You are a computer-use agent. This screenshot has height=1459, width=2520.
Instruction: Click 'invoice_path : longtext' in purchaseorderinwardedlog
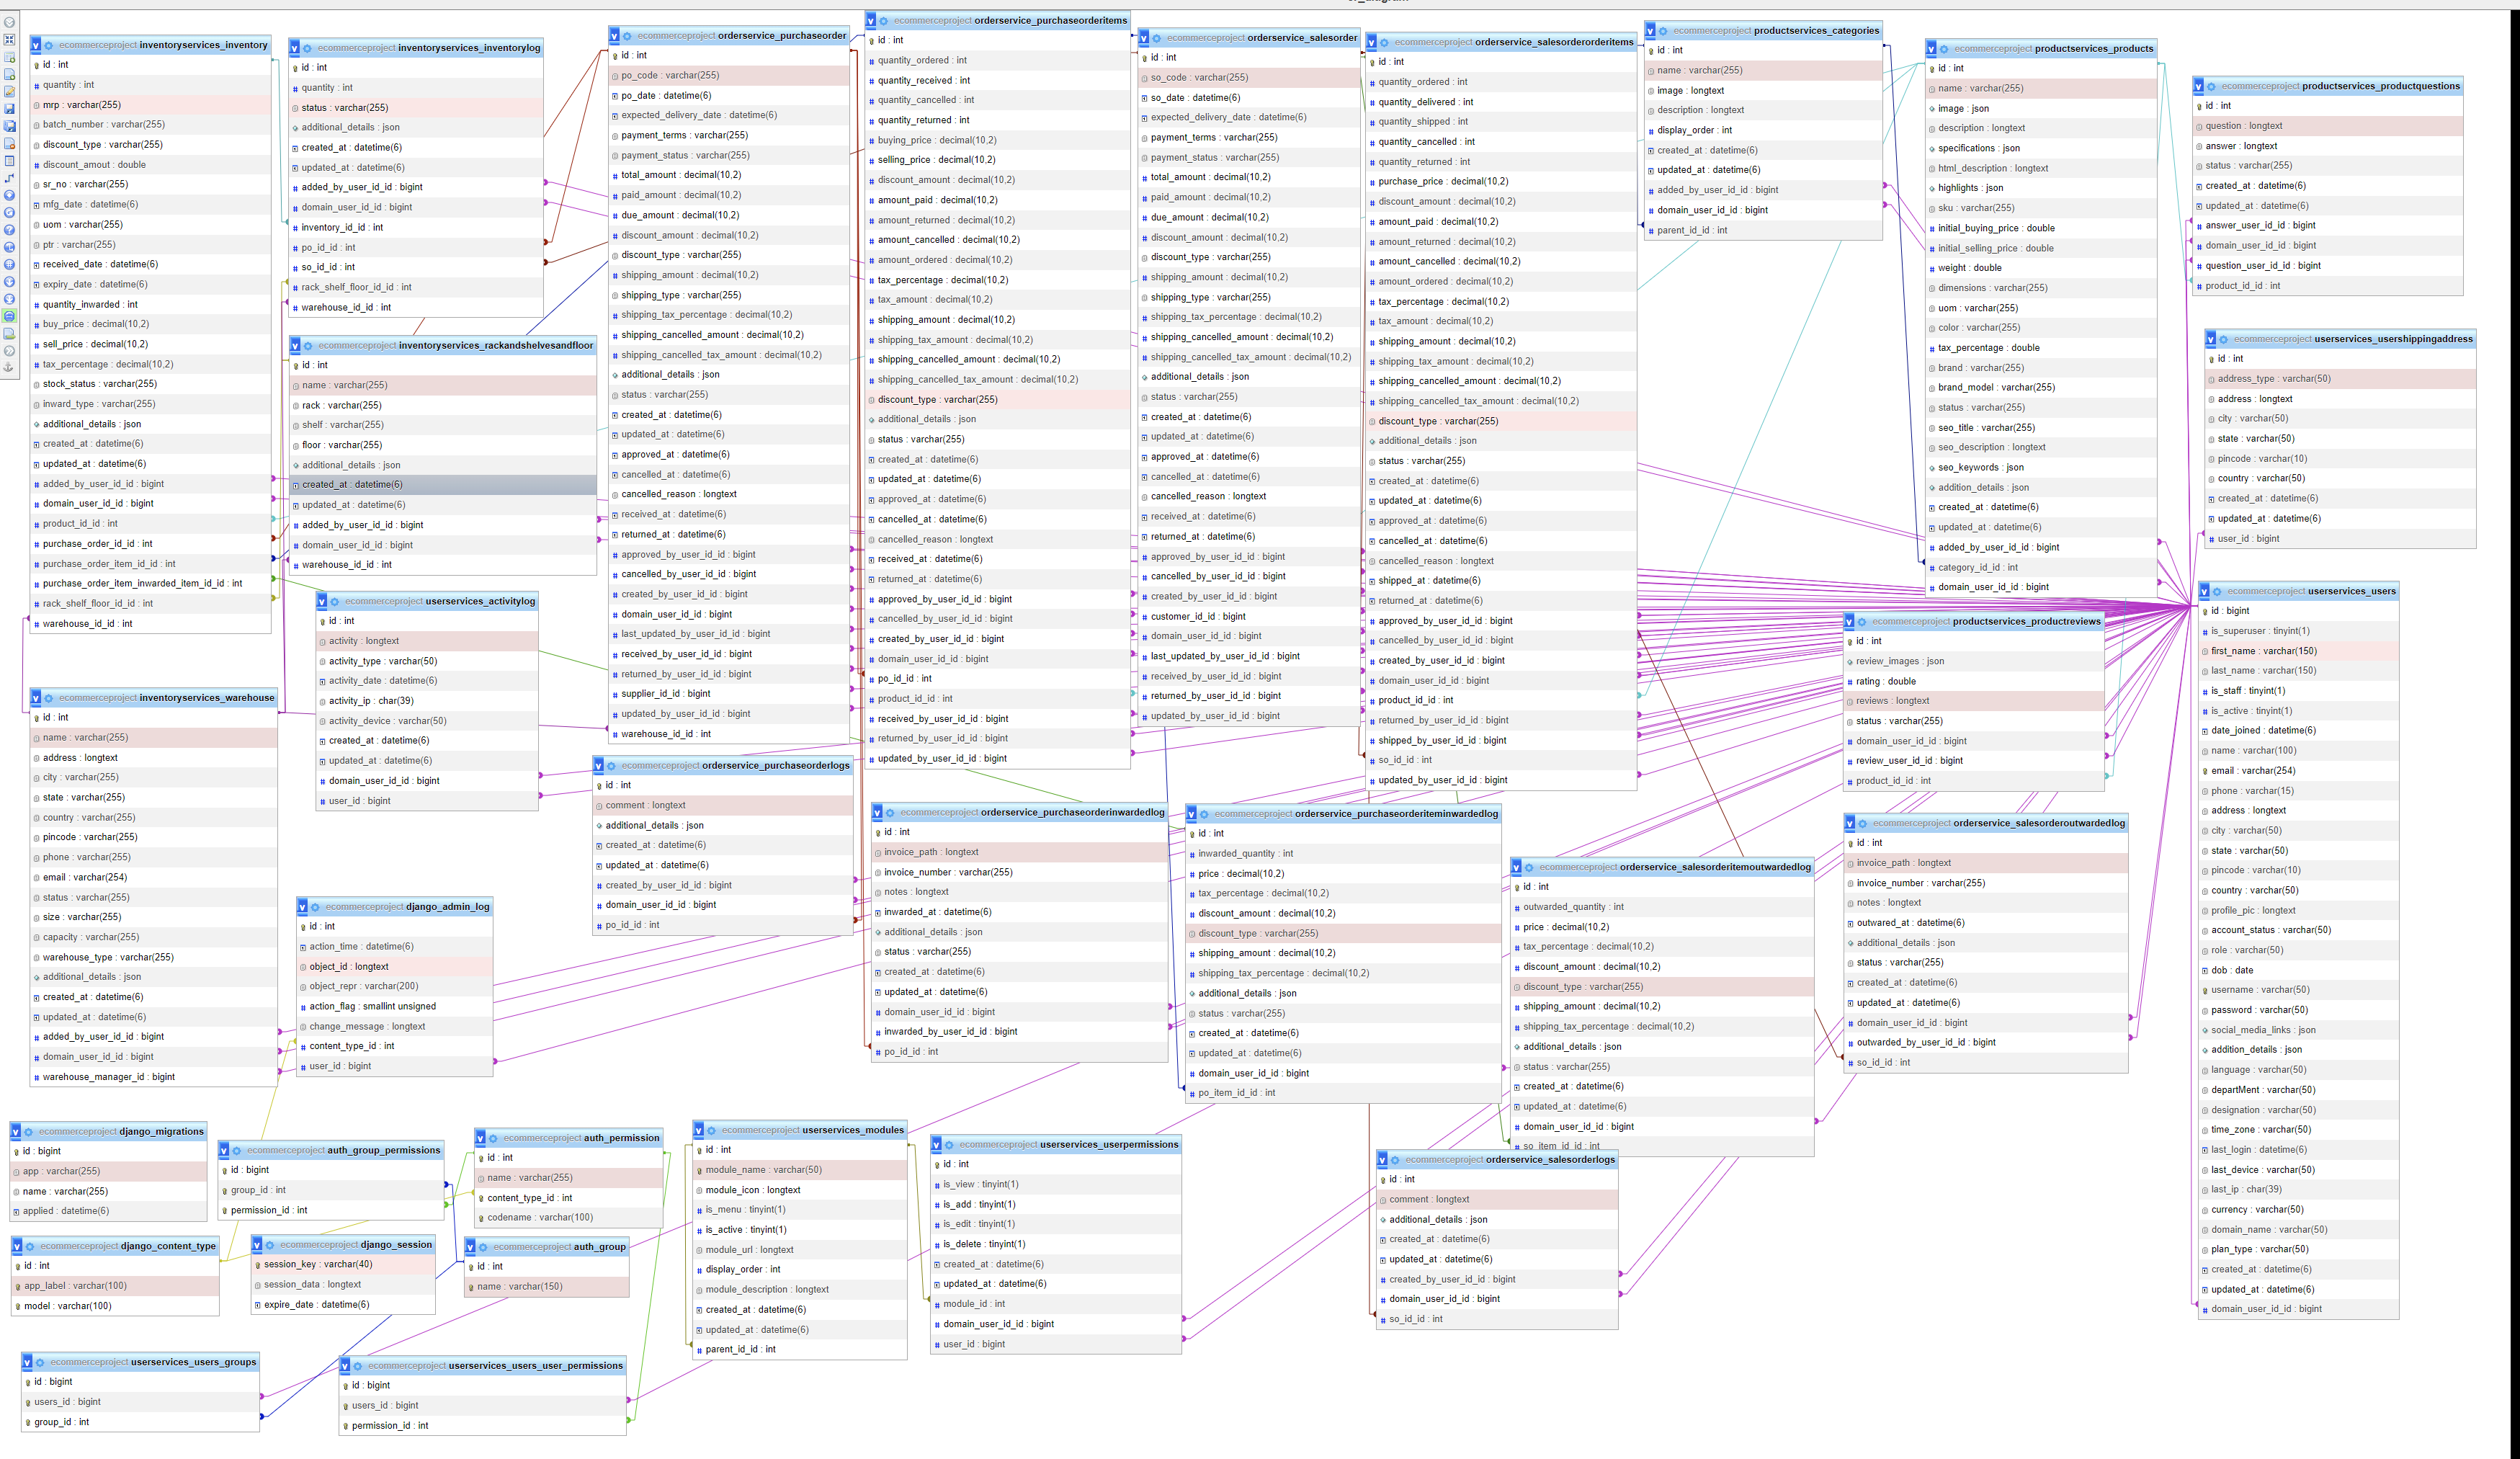[1019, 853]
